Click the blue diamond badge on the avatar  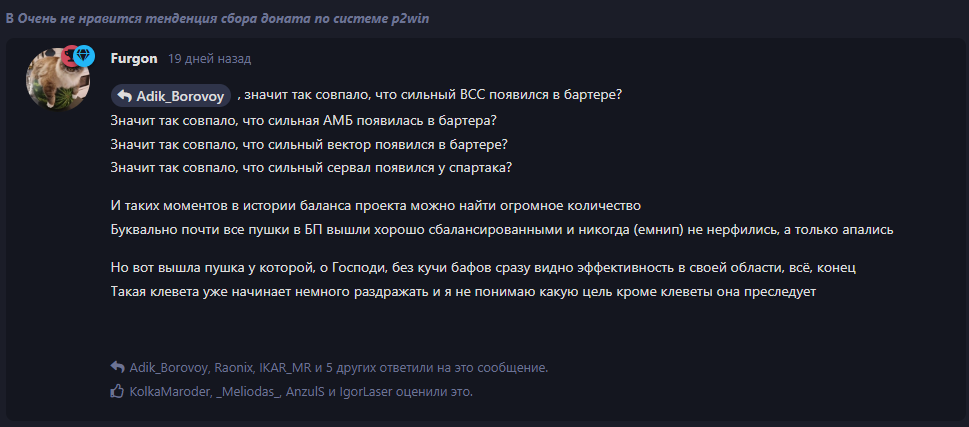(84, 56)
